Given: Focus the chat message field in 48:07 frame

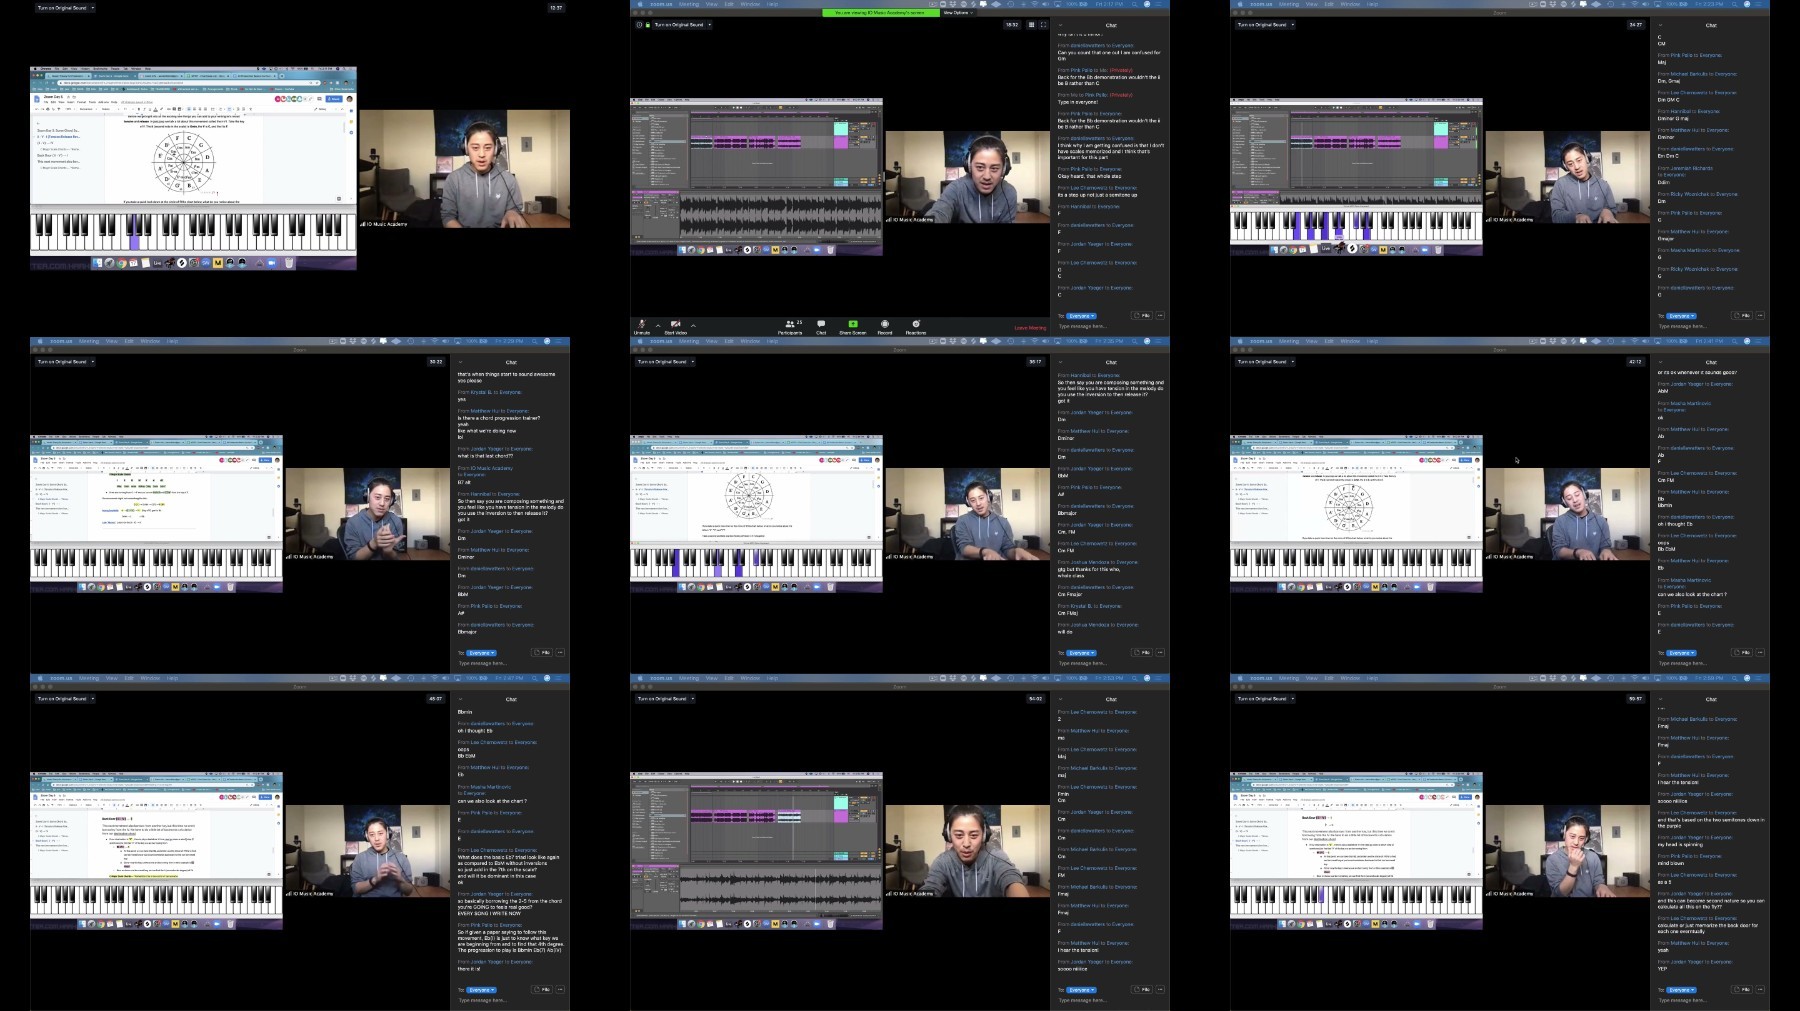Looking at the screenshot, I should (510, 1000).
